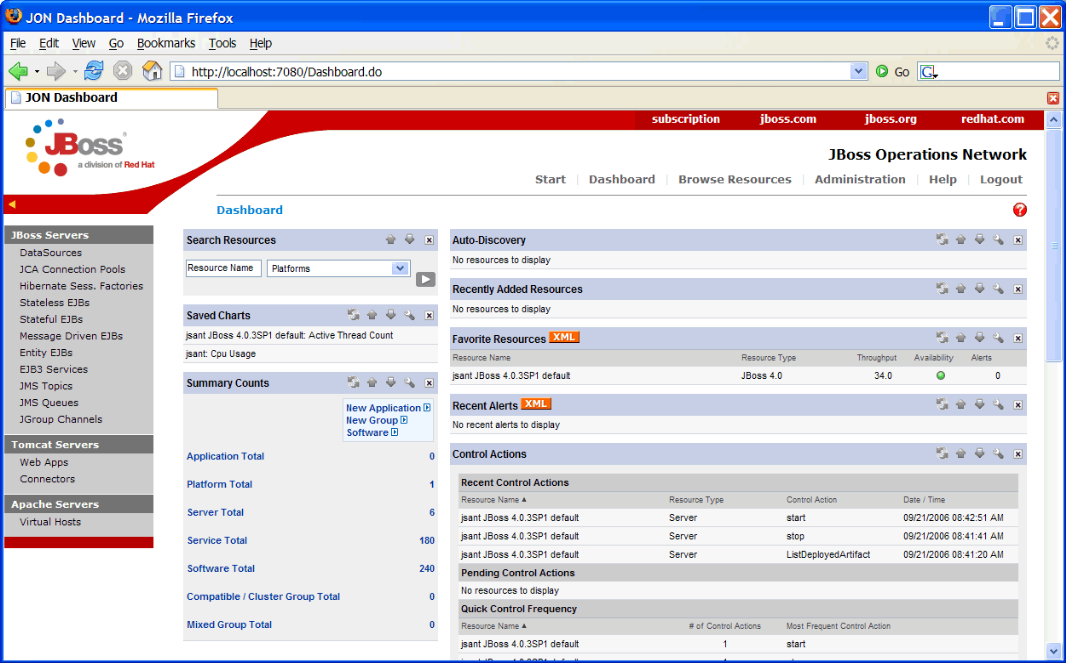
Task: Remove the Recent Alerts portlet
Action: 1018,404
